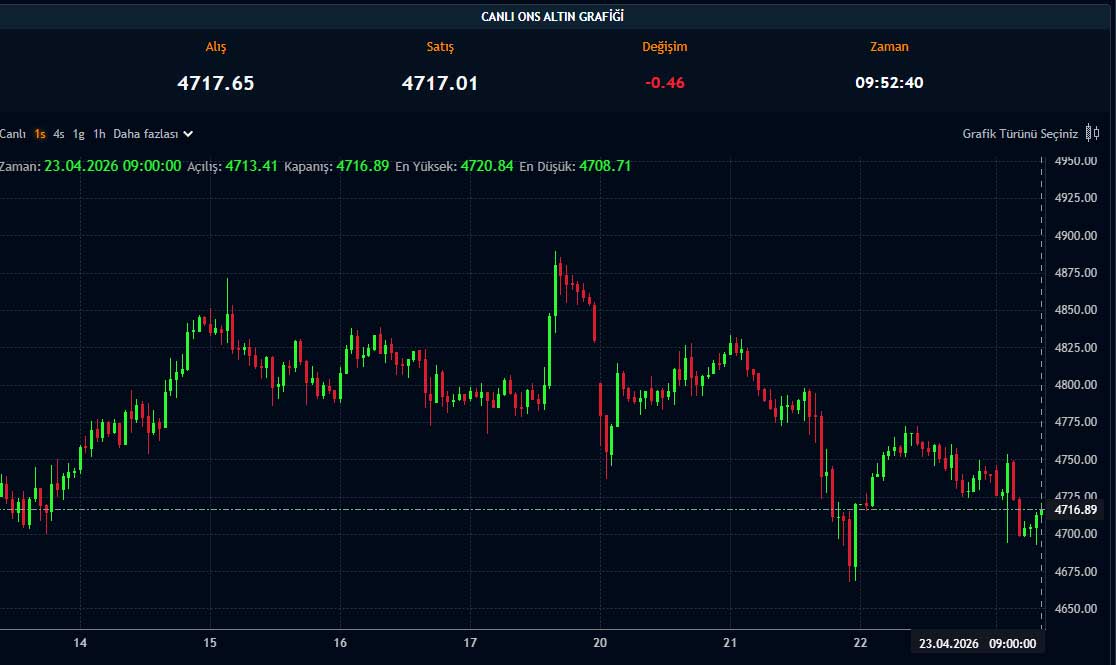The image size is (1116, 665).
Task: Click the Alış price value 4717.65
Action: 216,83
